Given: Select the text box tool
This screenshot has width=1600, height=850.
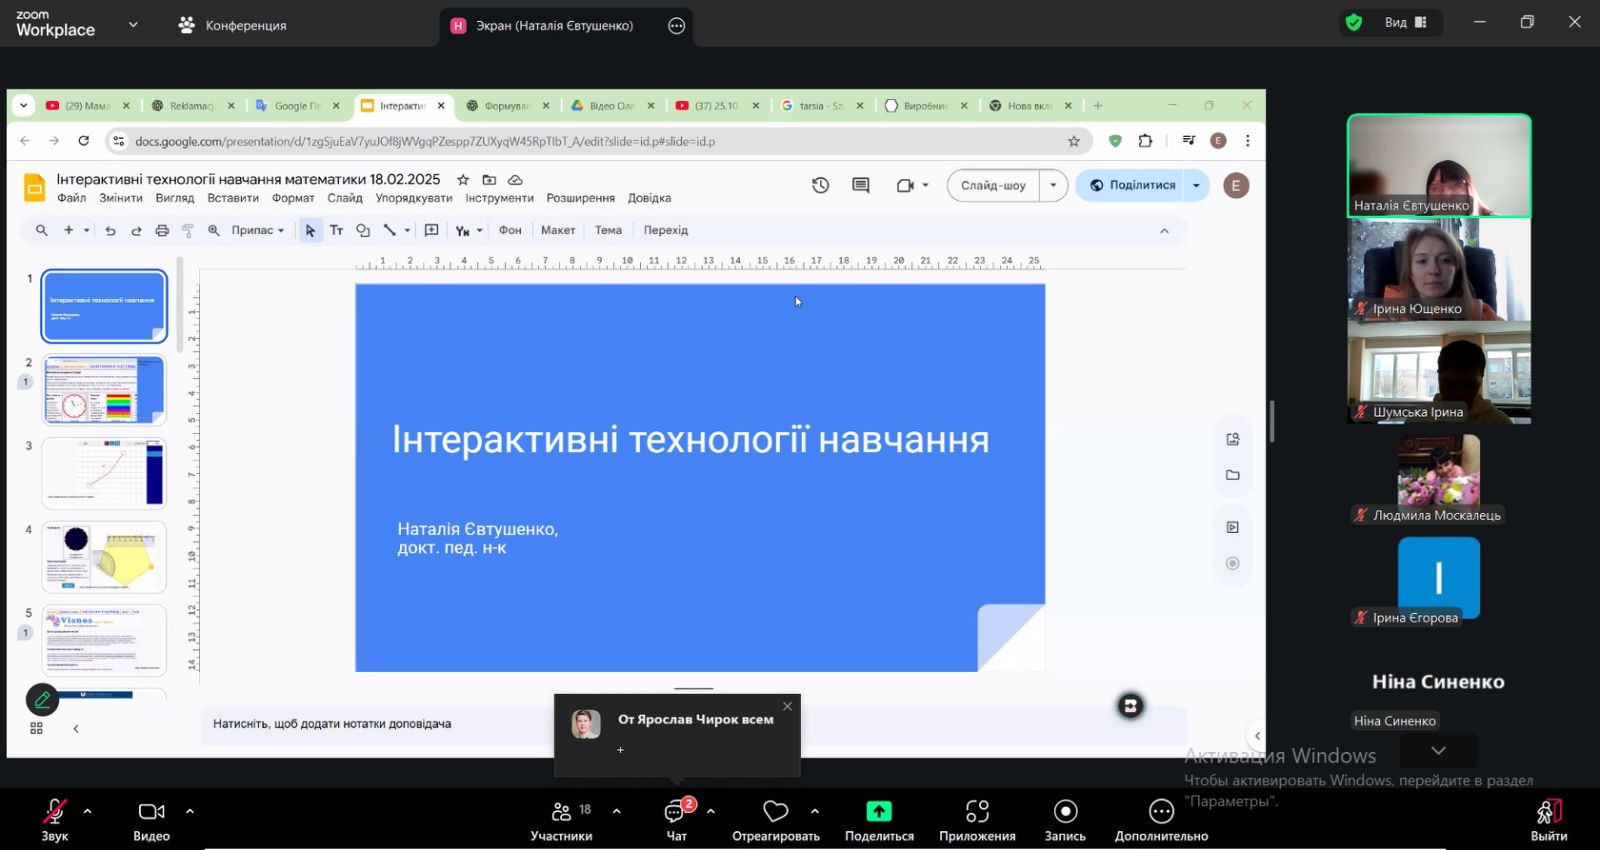Looking at the screenshot, I should click(336, 230).
